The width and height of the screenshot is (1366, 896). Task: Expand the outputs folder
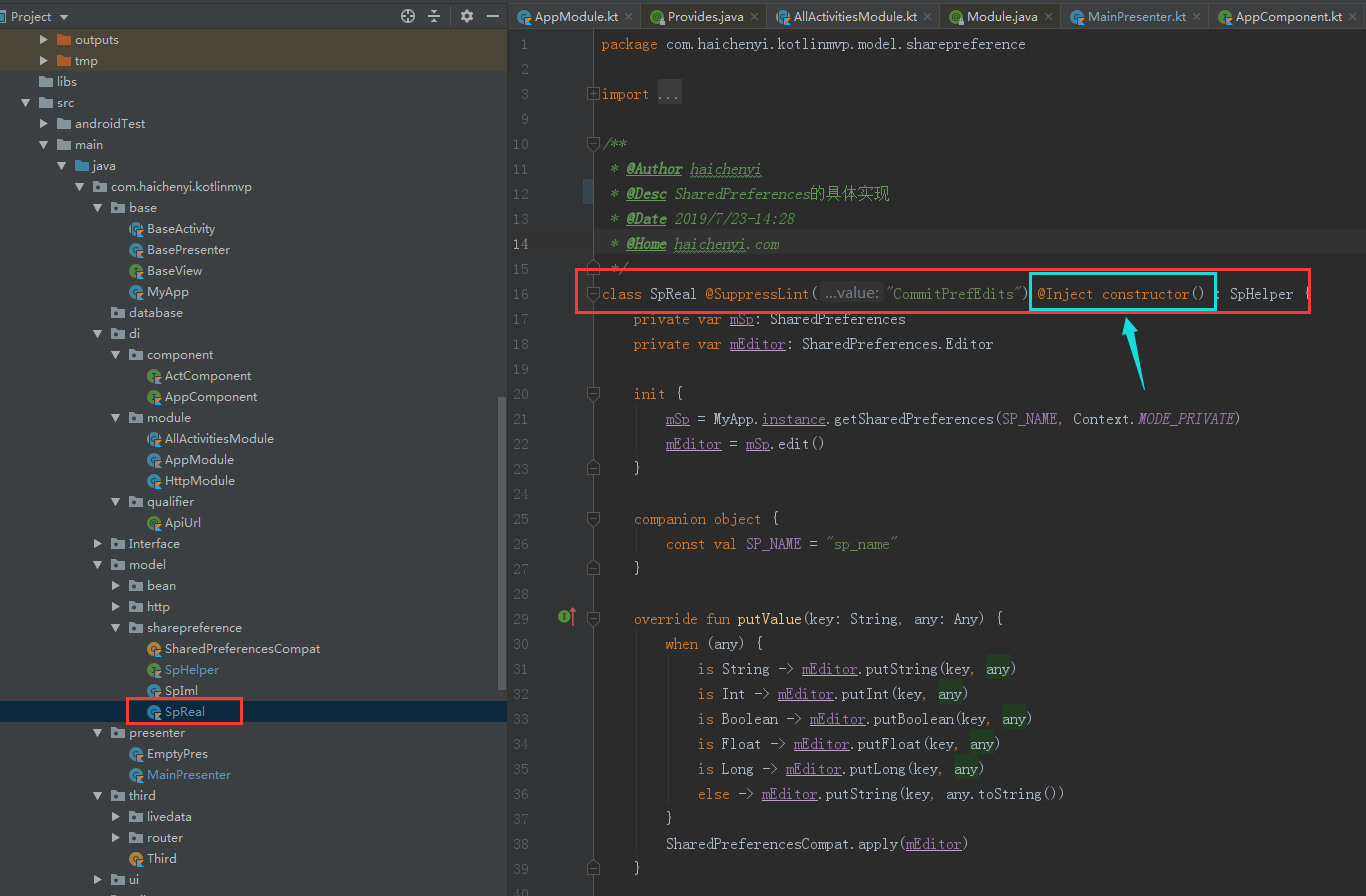[43, 40]
